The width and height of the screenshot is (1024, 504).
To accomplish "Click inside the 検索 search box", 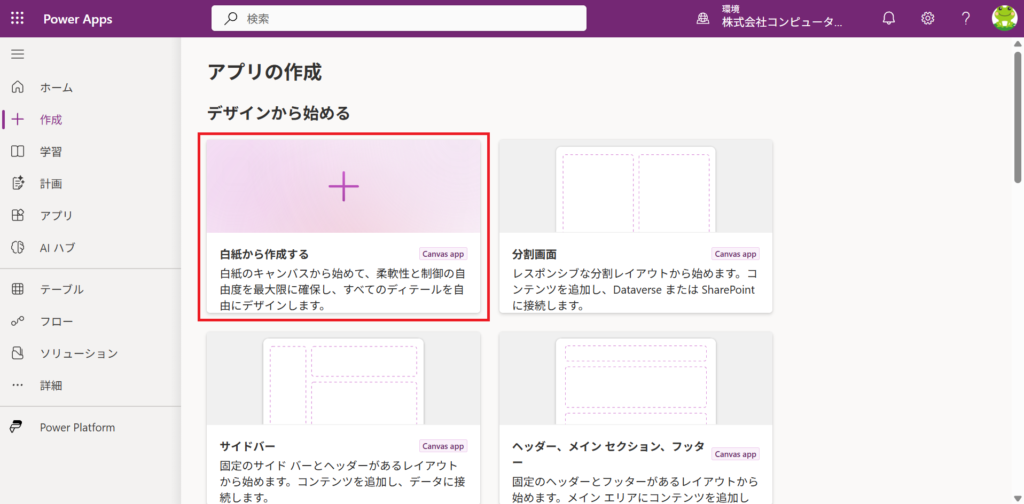I will click(x=398, y=18).
